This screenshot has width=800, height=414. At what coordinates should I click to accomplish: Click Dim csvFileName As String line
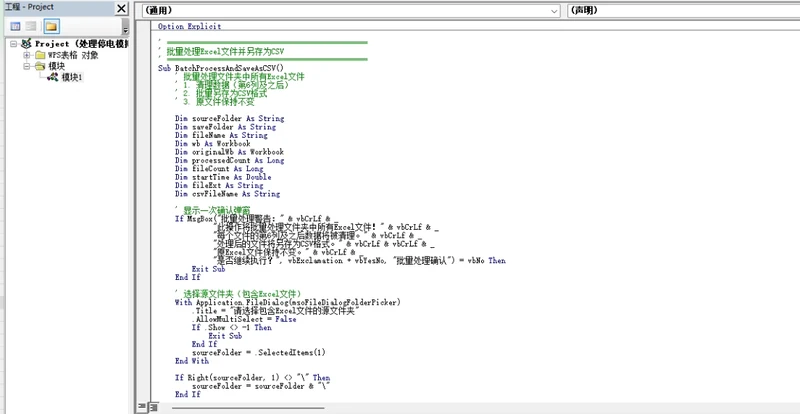228,194
